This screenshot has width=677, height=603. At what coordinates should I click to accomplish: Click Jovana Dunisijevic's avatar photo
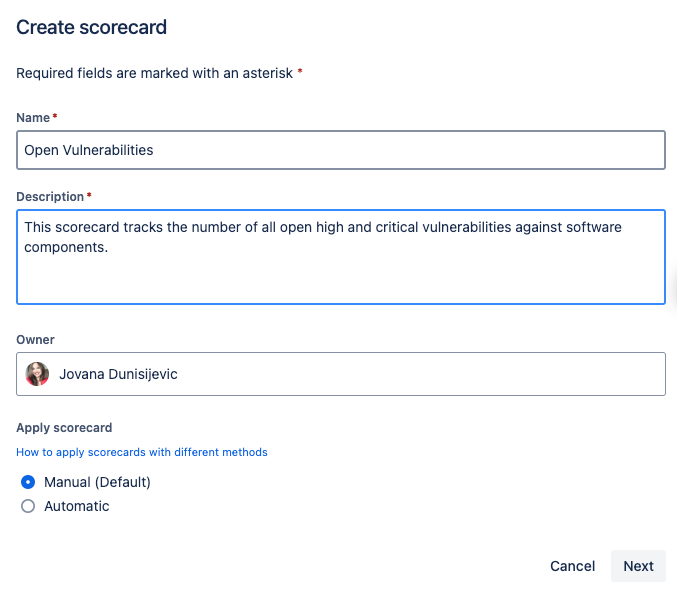[x=37, y=374]
